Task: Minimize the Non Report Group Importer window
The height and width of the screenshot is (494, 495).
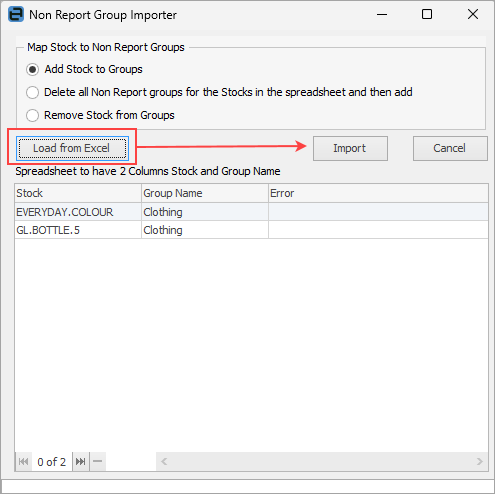Action: [x=382, y=14]
